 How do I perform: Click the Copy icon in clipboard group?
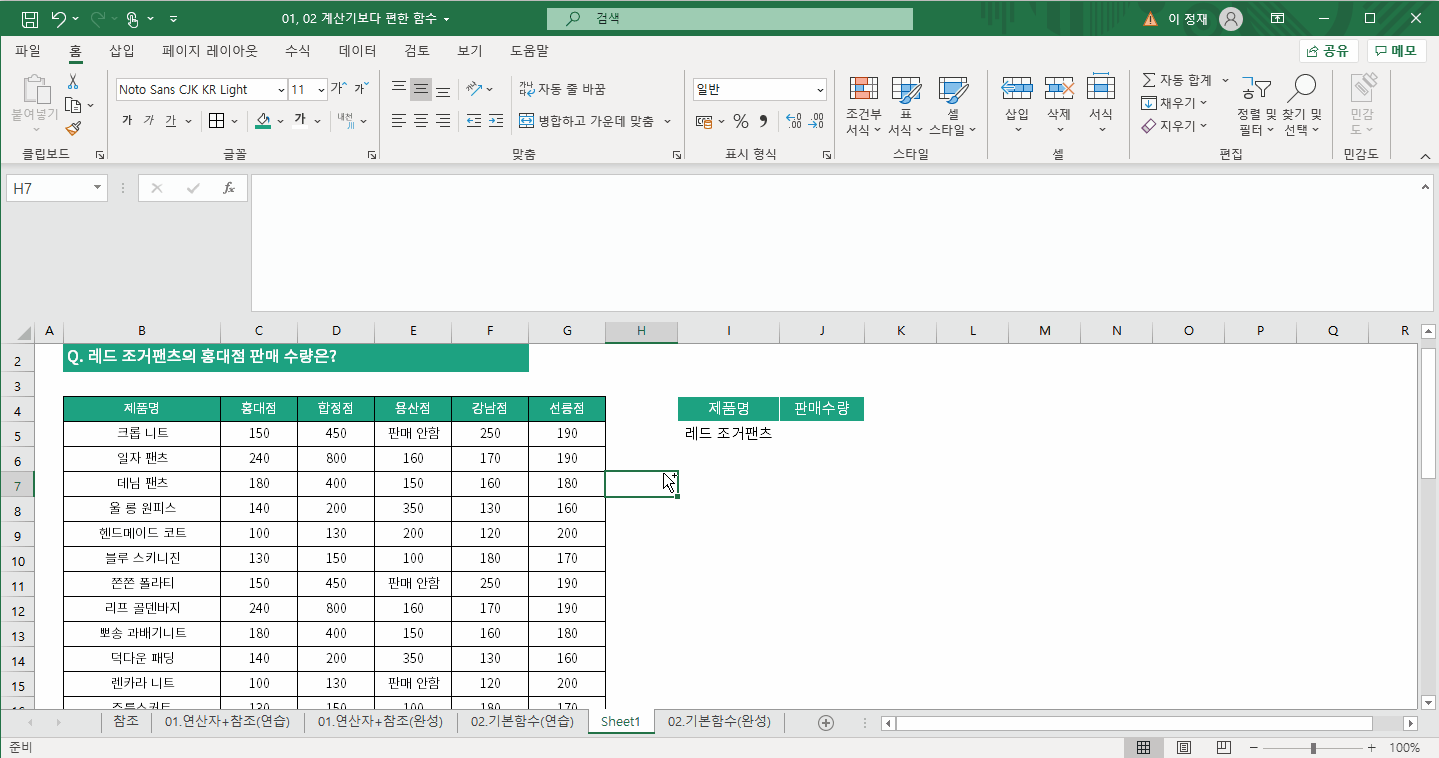coord(73,105)
